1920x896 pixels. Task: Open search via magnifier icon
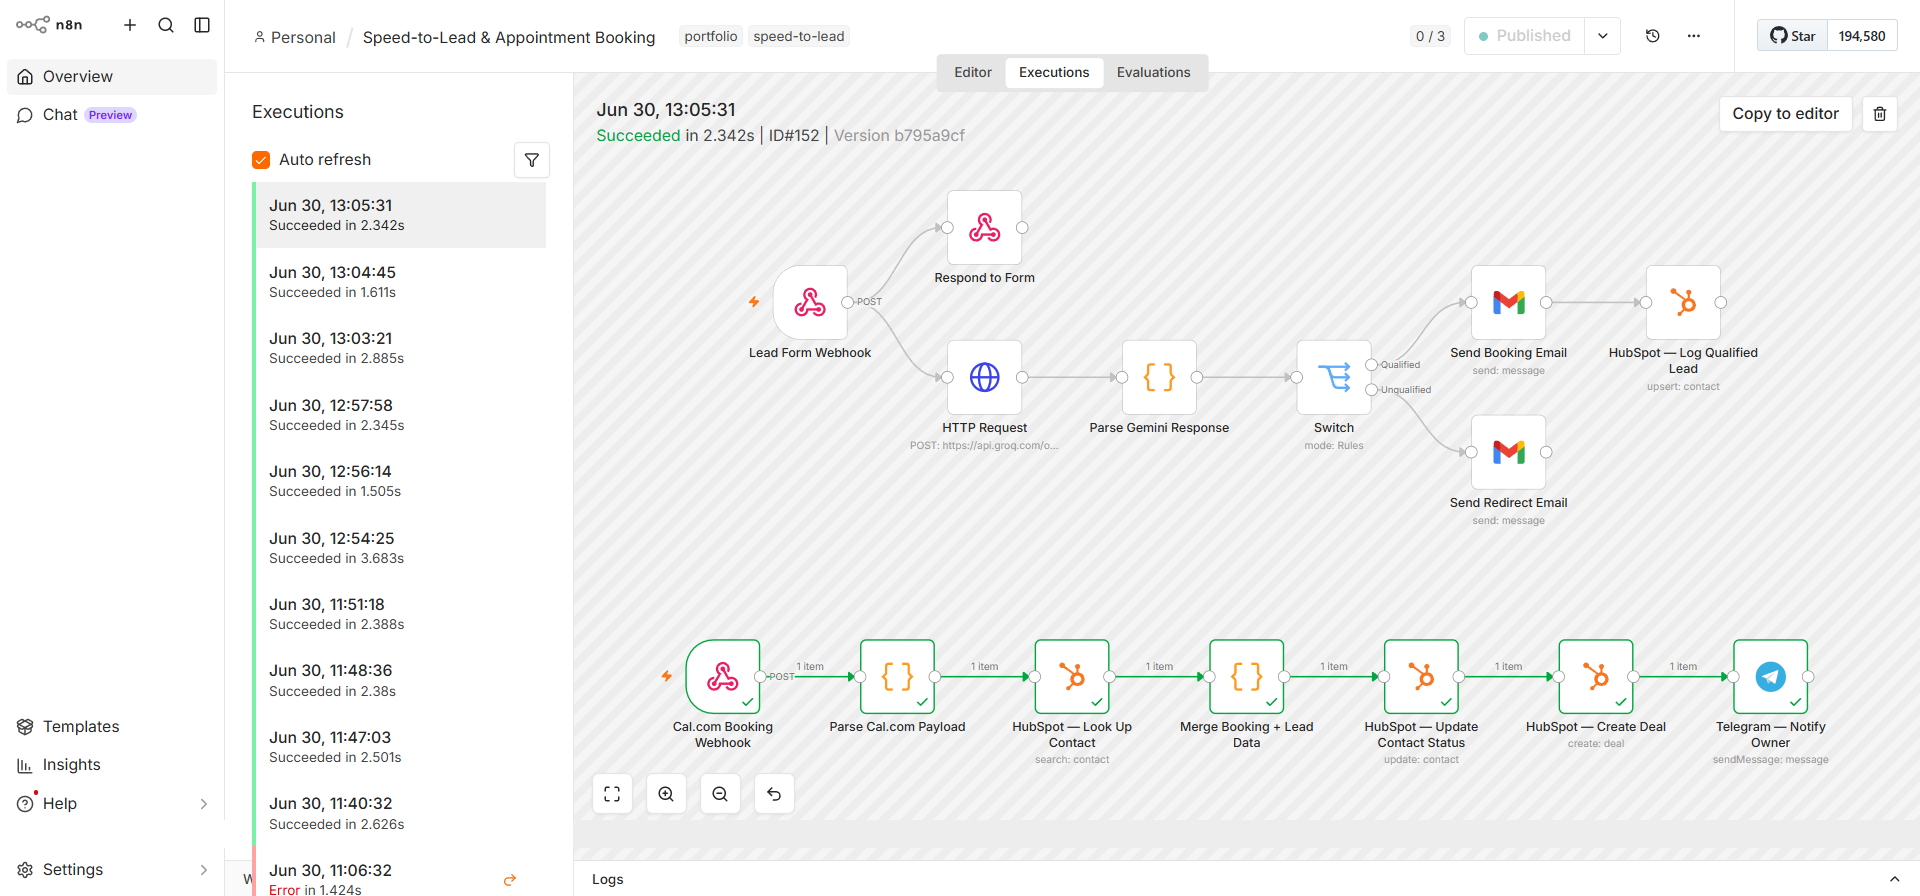[x=166, y=25]
